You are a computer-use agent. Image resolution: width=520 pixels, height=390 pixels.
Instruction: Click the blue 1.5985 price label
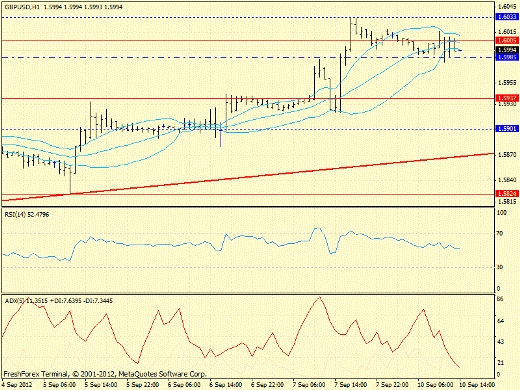507,57
